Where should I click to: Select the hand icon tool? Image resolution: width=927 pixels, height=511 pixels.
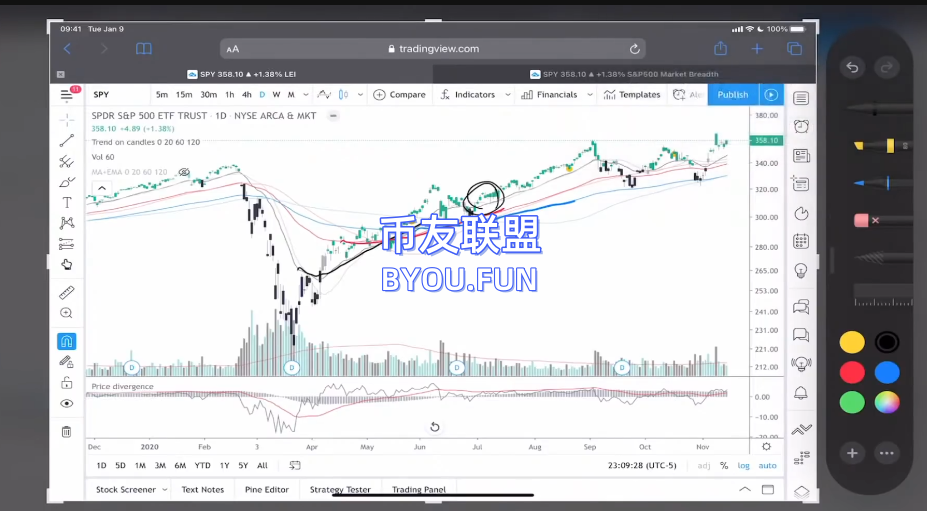click(x=67, y=264)
